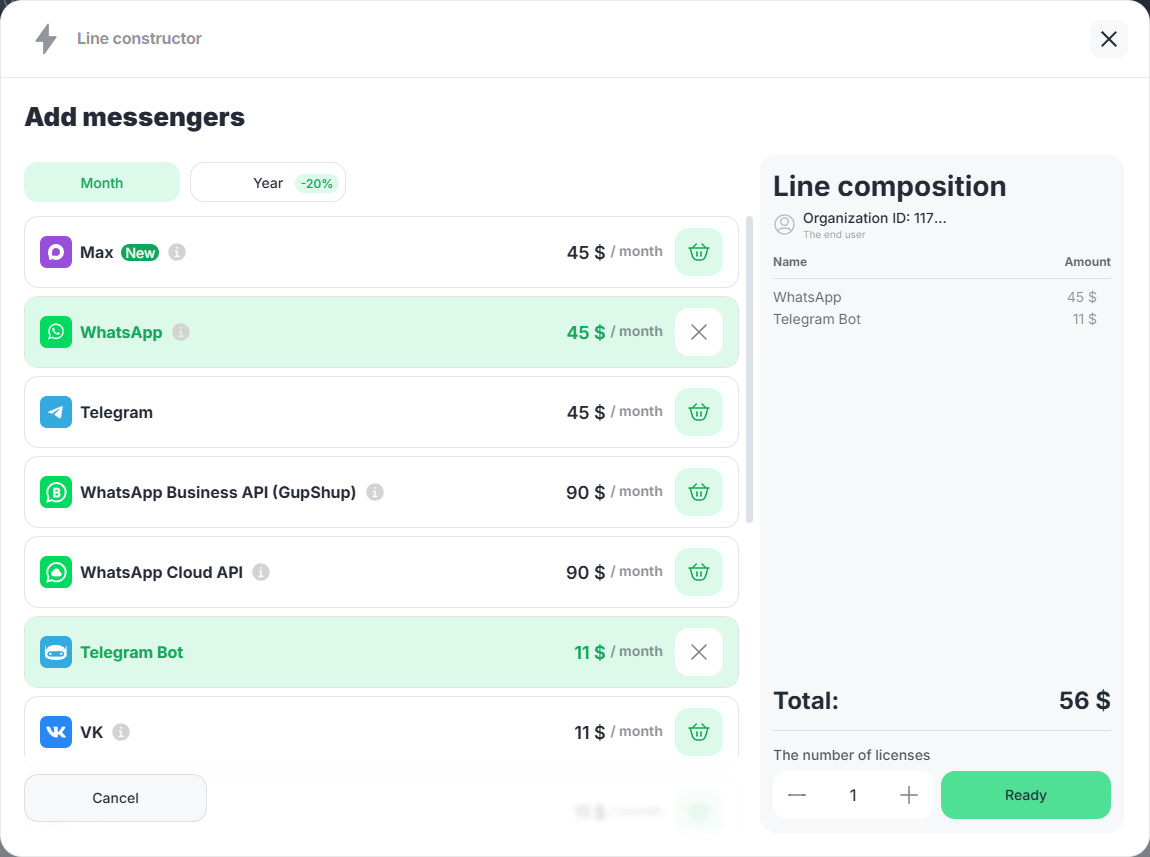Switch to Year billing with -20% discount

coord(268,183)
